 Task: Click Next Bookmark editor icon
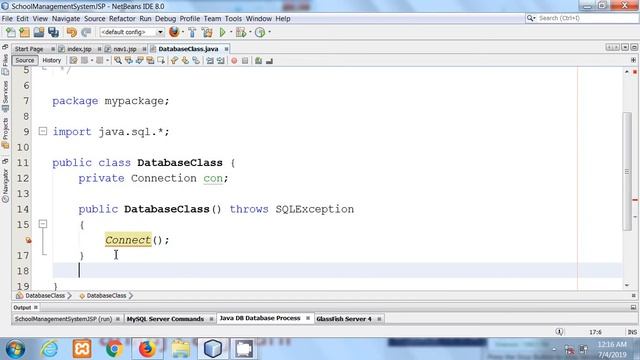click(185, 61)
